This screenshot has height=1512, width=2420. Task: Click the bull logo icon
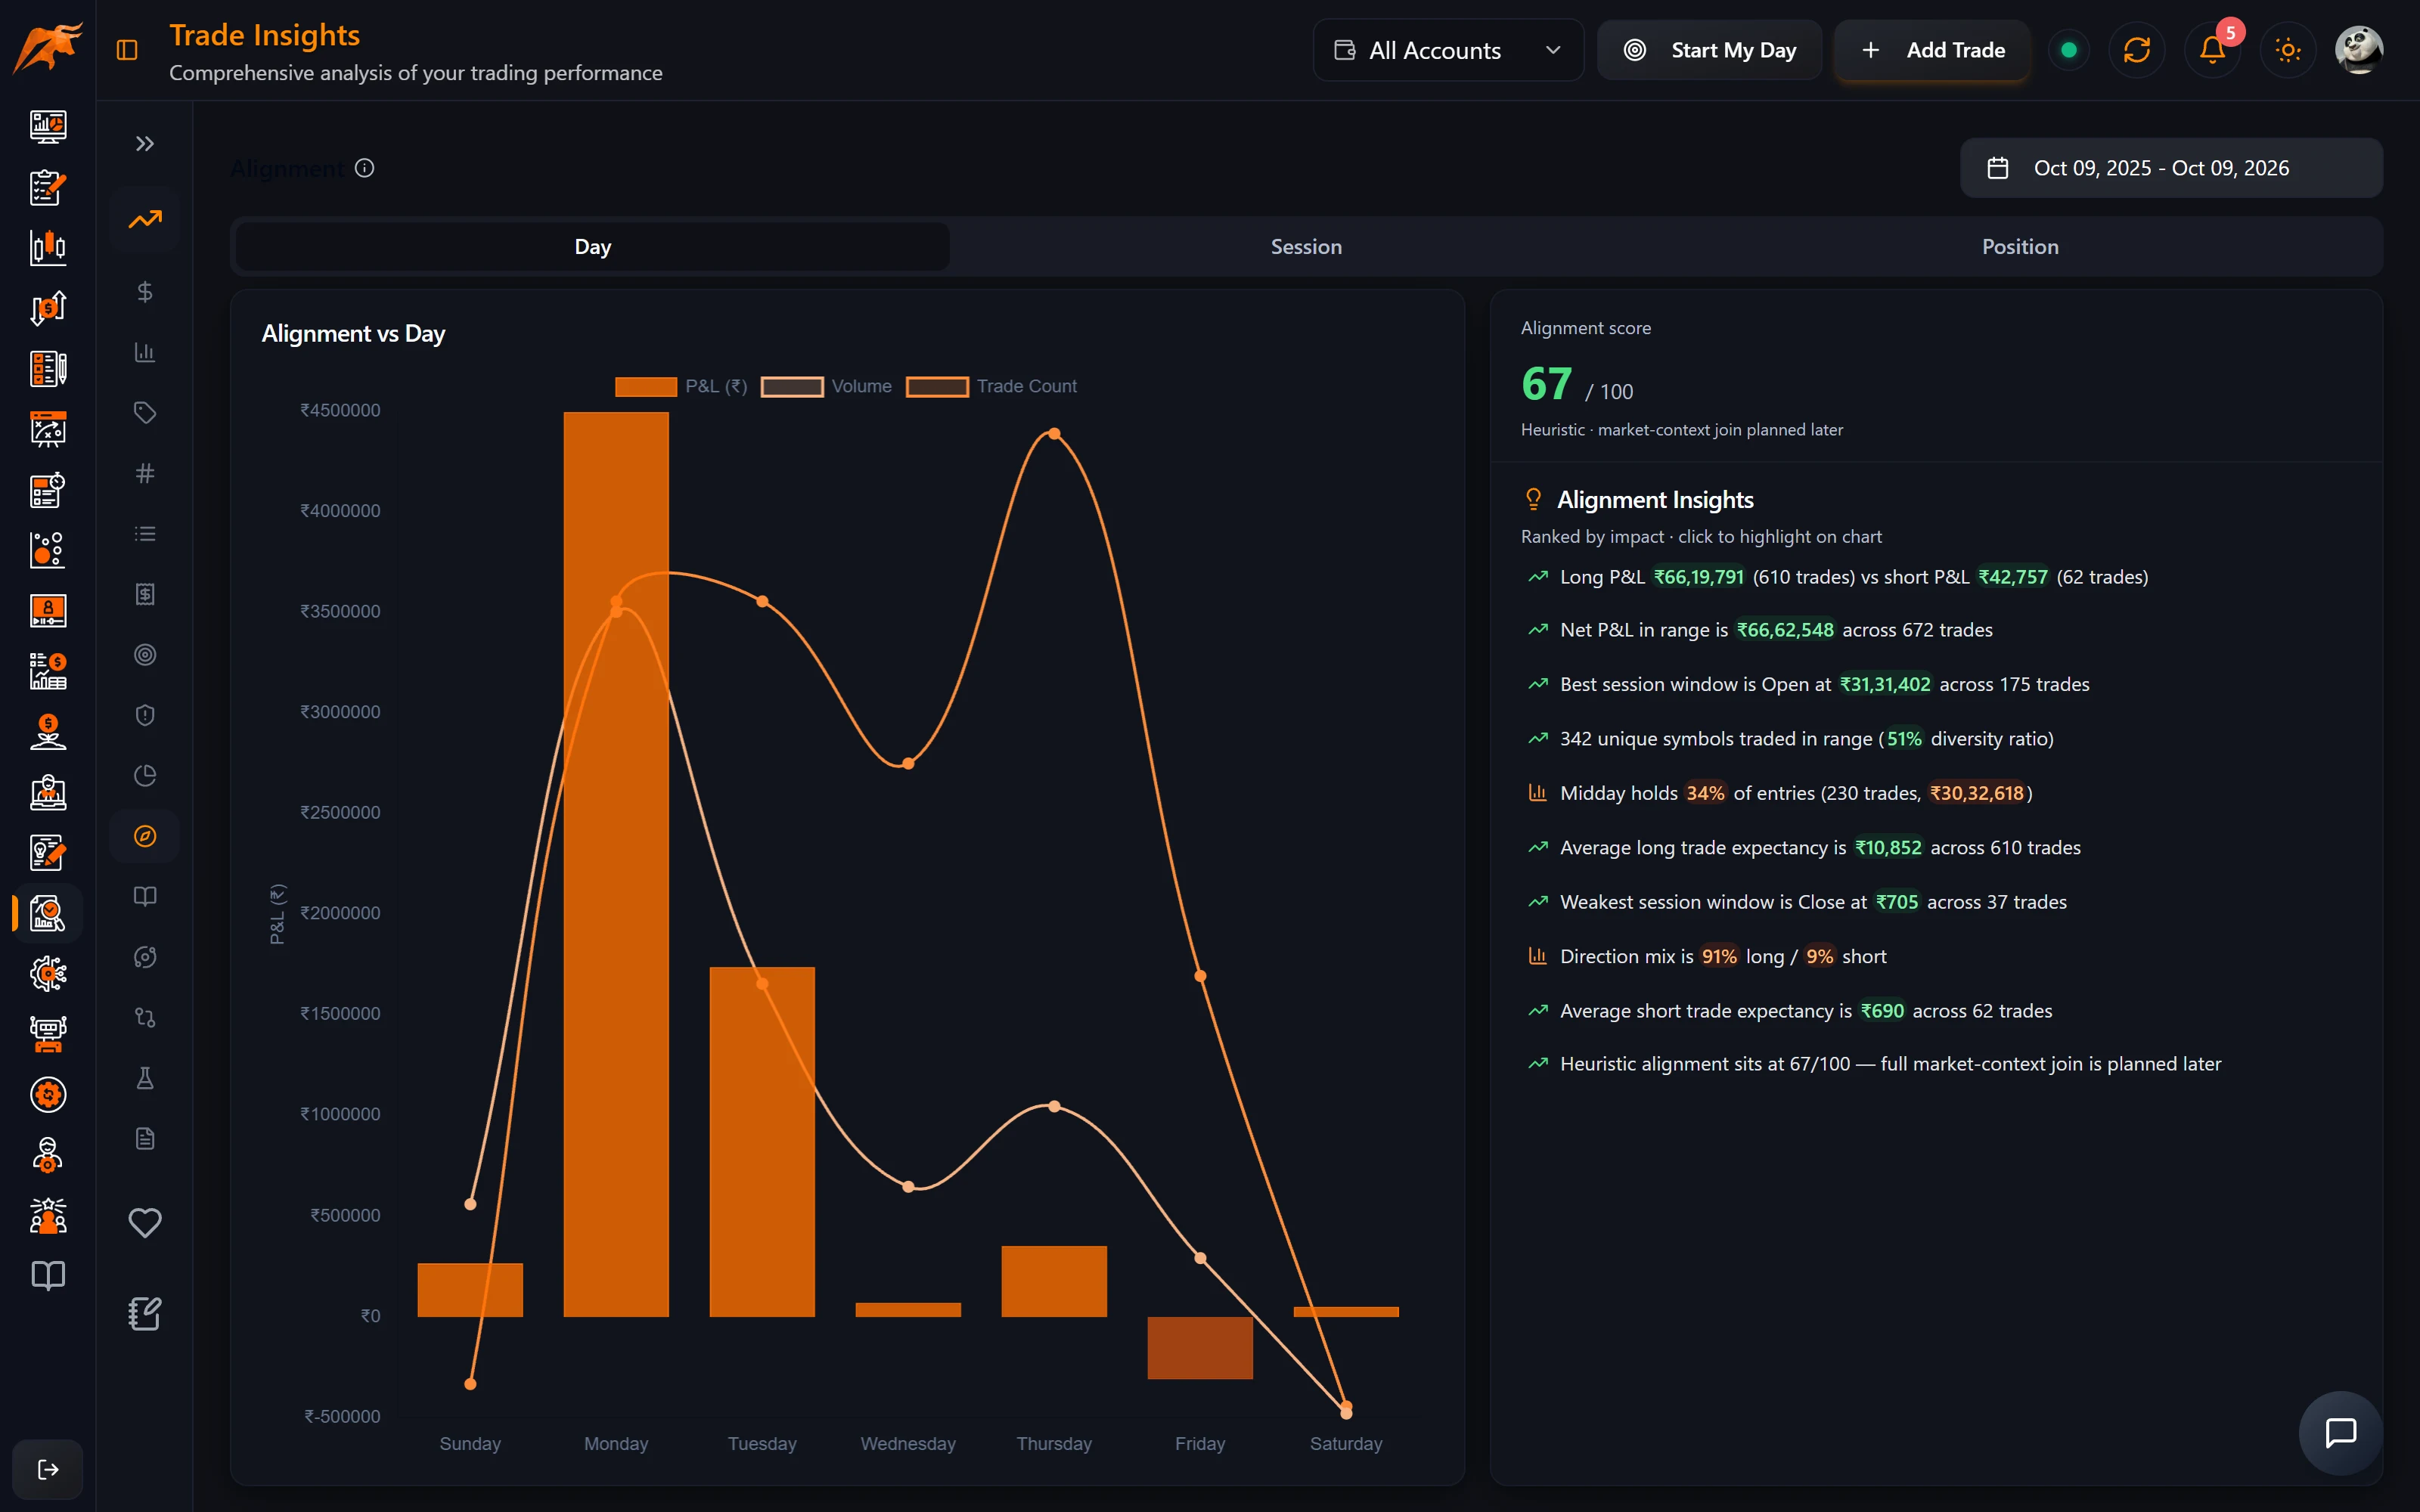pos(47,48)
